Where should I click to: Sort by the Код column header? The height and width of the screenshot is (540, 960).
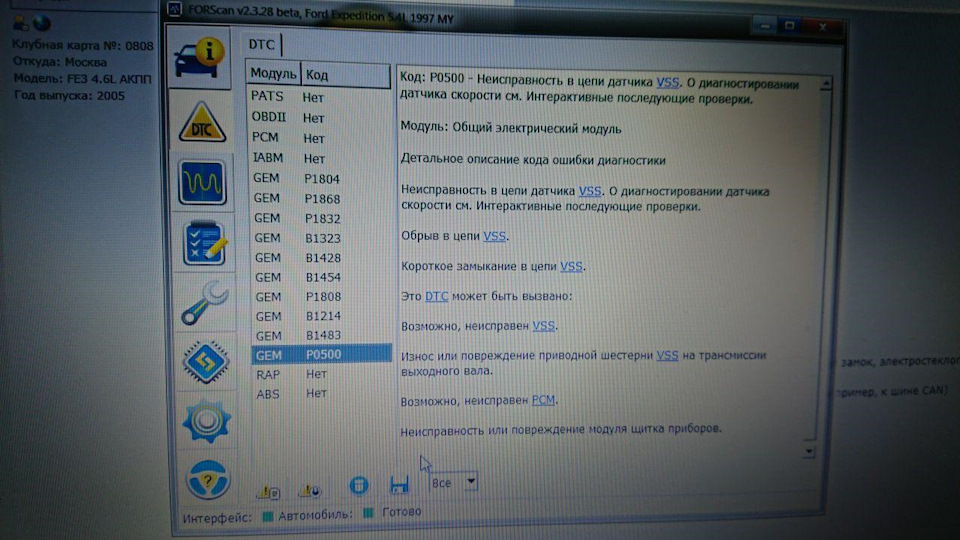(346, 75)
